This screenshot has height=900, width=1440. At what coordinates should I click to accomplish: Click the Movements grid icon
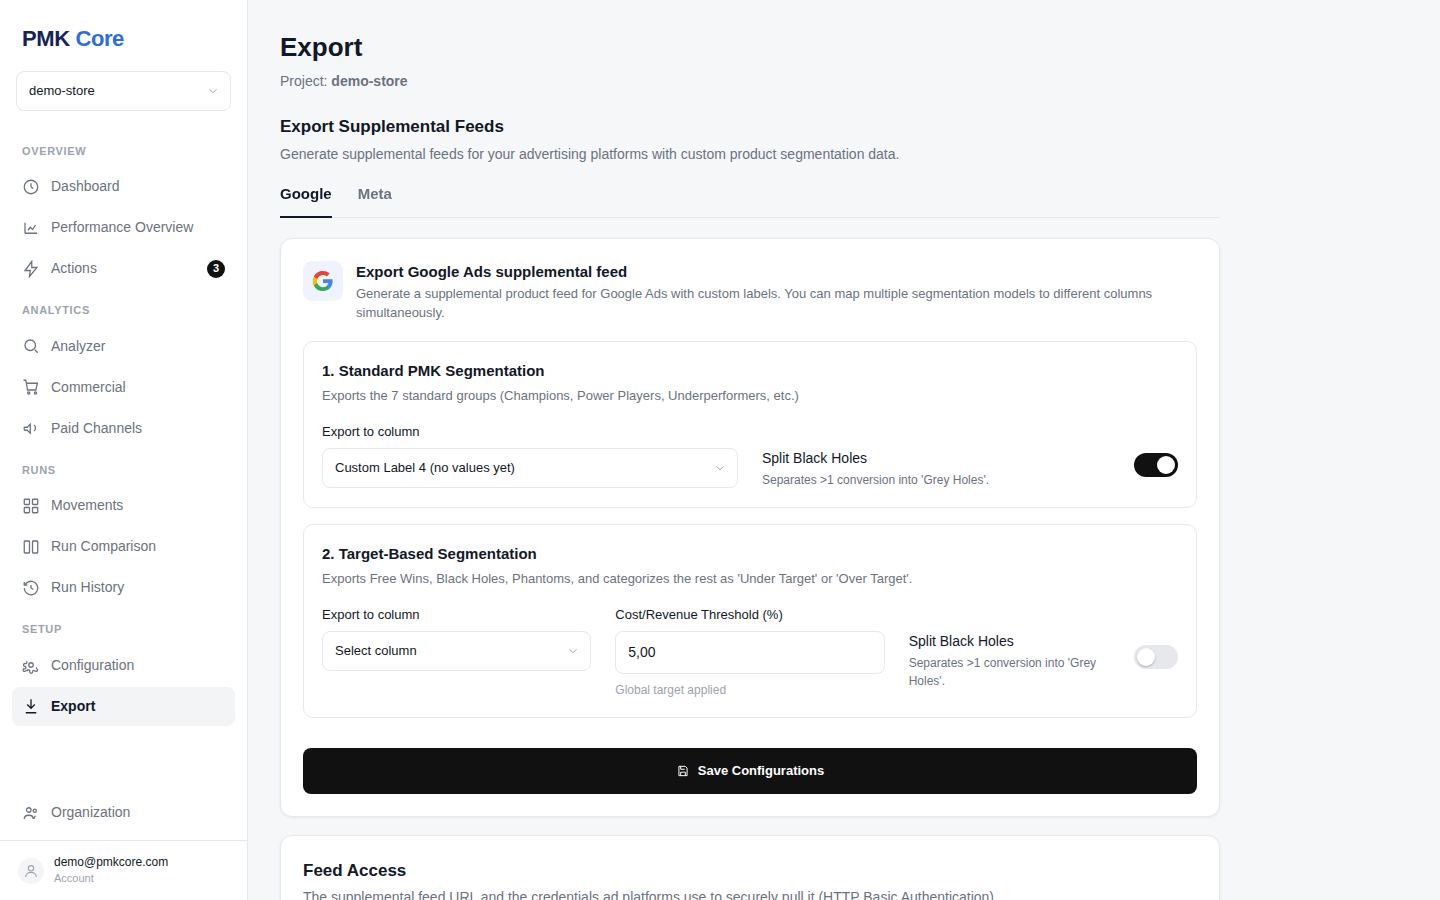31,506
